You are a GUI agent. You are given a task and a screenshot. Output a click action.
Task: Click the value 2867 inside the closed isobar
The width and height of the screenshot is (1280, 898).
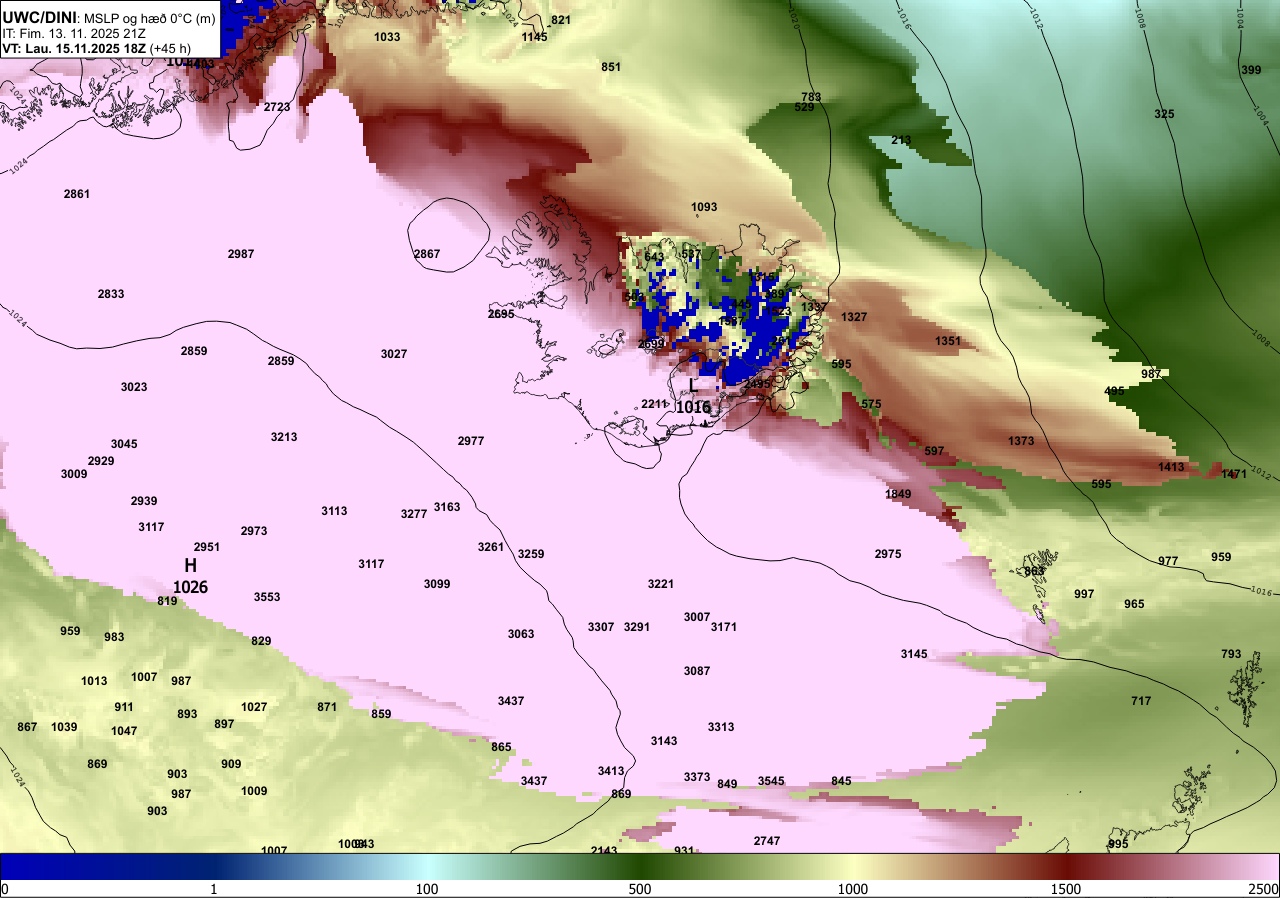pyautogui.click(x=427, y=254)
